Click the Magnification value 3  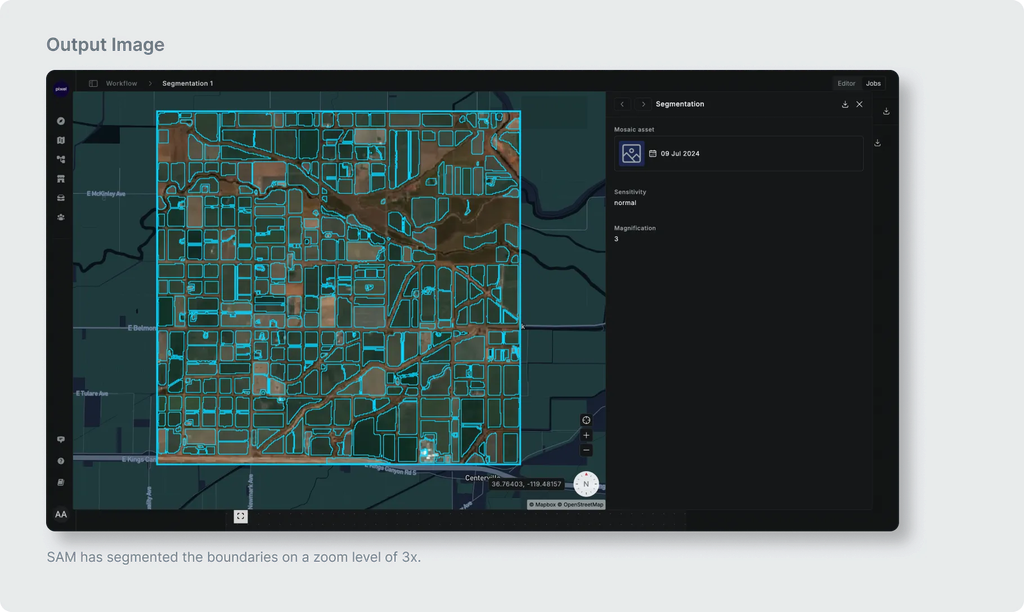(616, 239)
